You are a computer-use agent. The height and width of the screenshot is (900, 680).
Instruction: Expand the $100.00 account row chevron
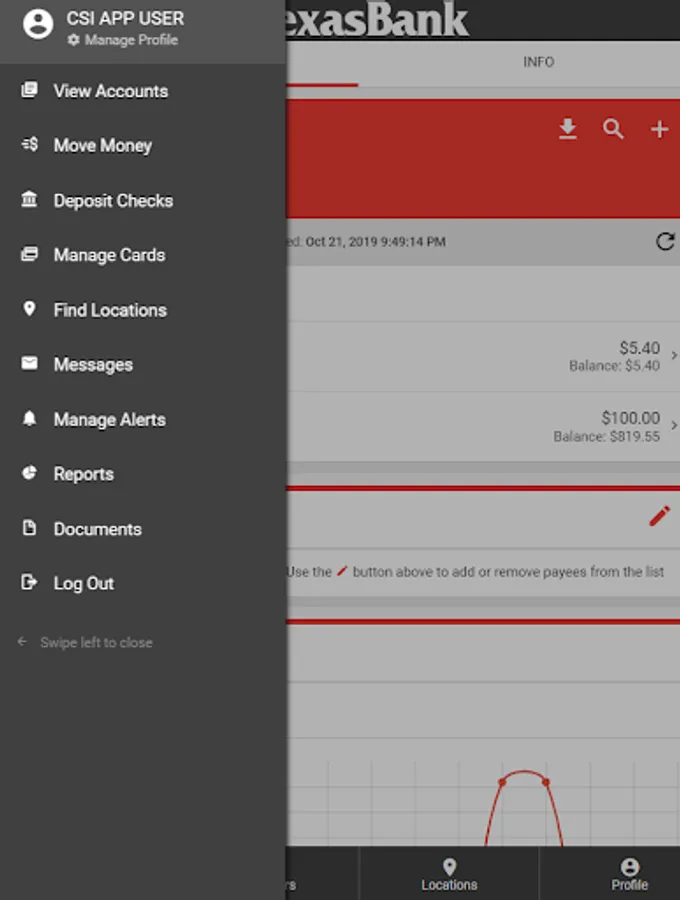[674, 425]
